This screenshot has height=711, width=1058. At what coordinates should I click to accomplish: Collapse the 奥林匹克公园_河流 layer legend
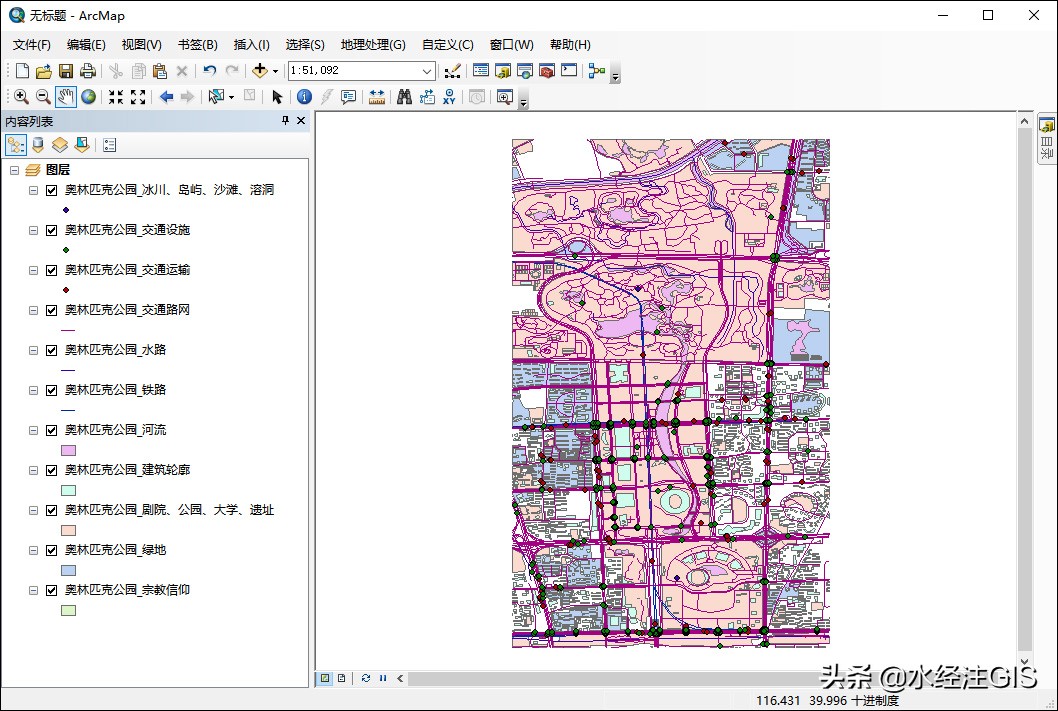coord(33,430)
